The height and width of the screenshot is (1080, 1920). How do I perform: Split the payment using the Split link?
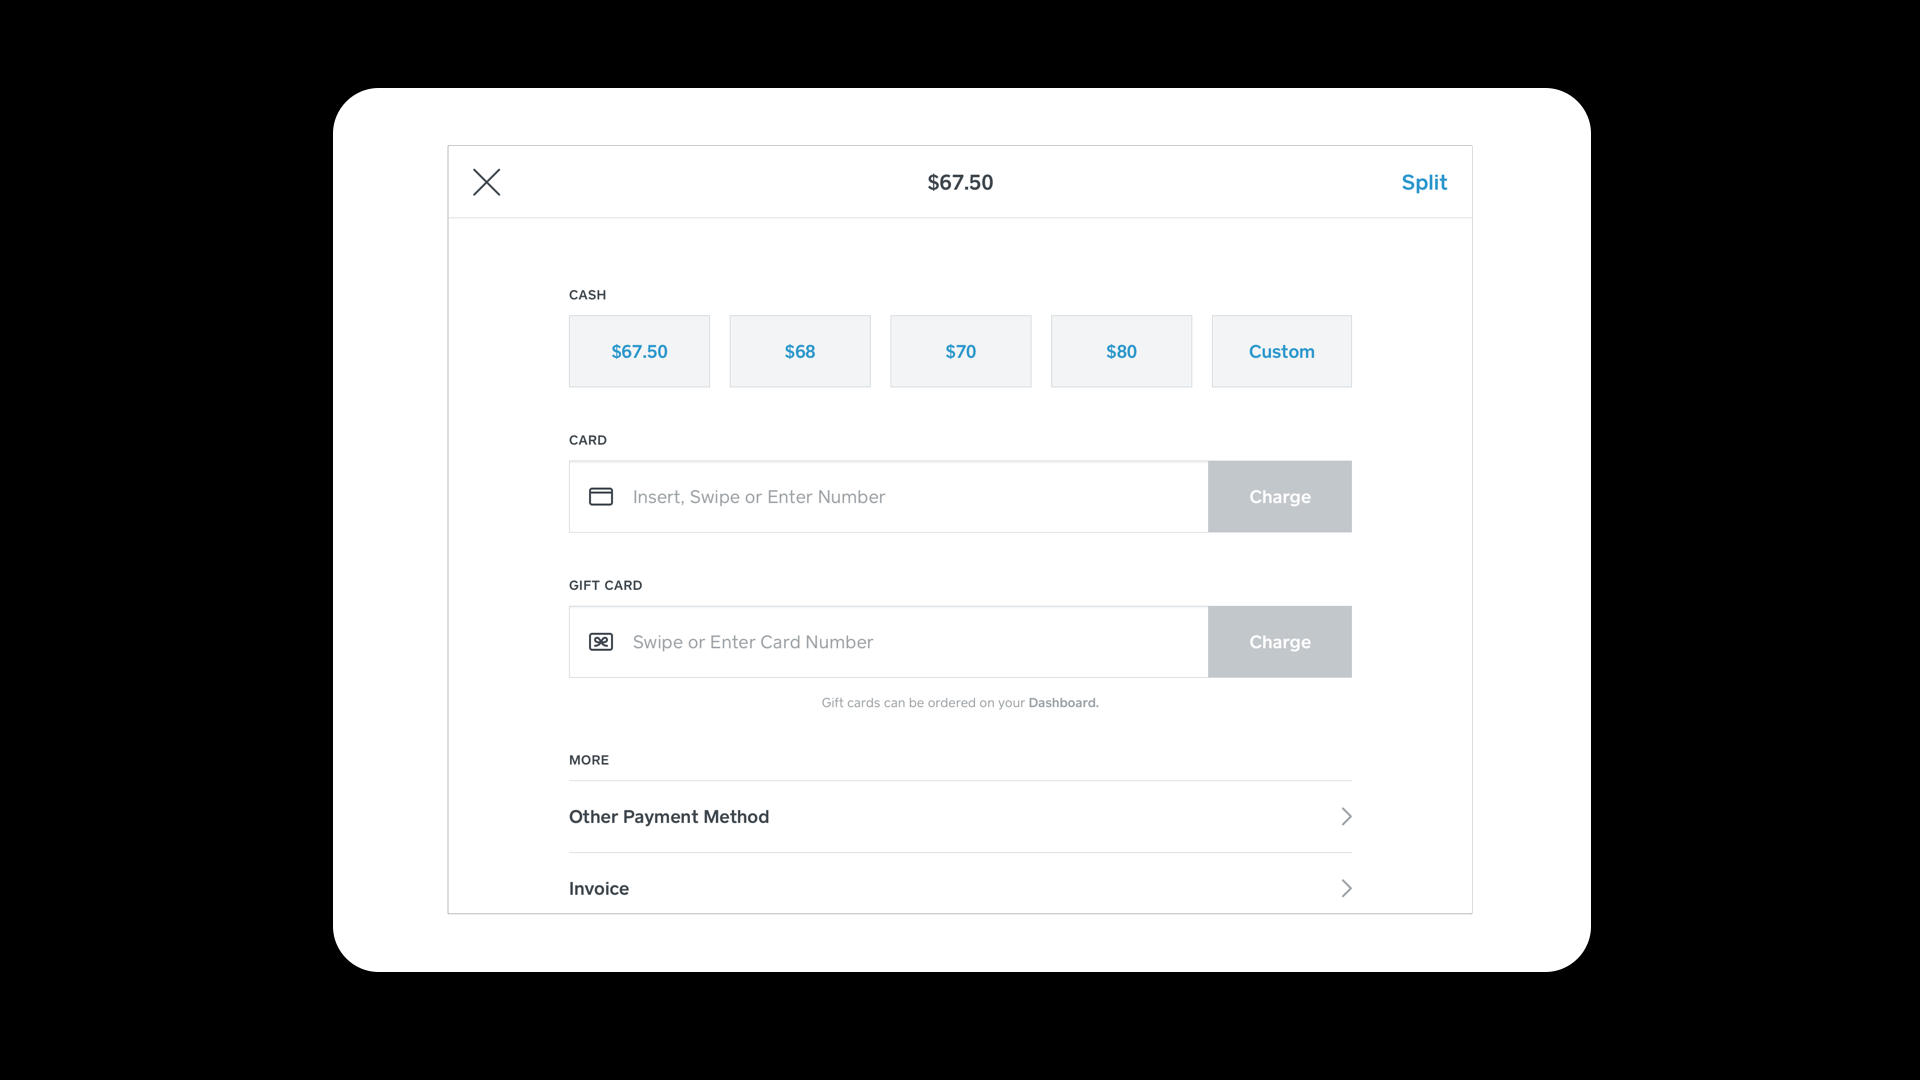1424,182
